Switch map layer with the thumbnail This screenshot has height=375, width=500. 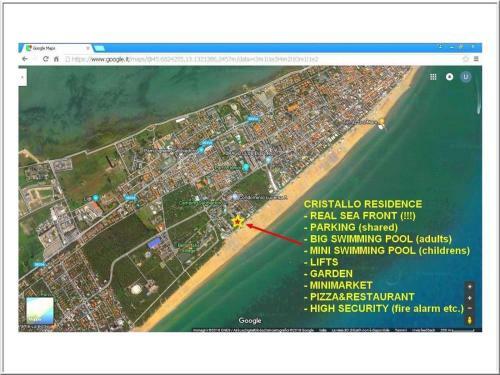[x=40, y=311]
